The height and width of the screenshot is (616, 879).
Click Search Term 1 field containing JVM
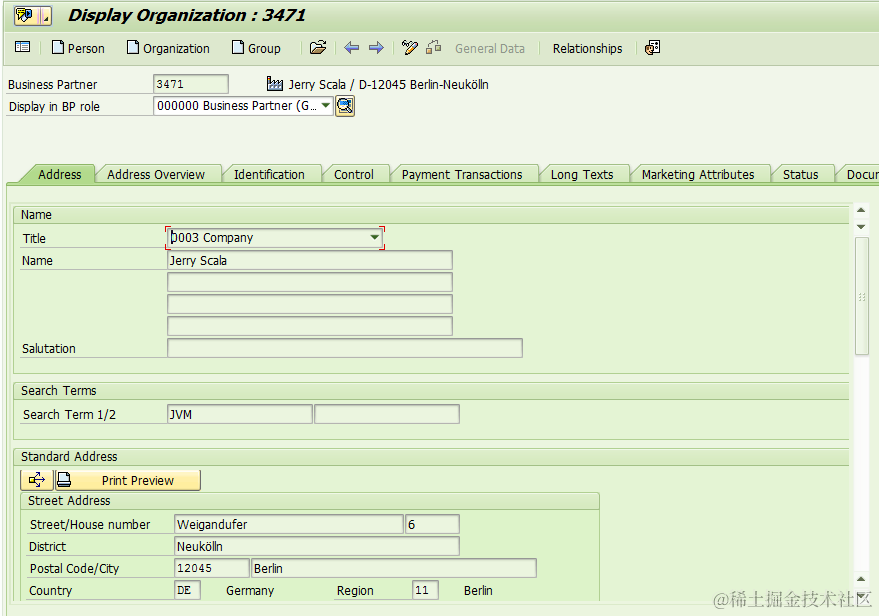point(240,414)
